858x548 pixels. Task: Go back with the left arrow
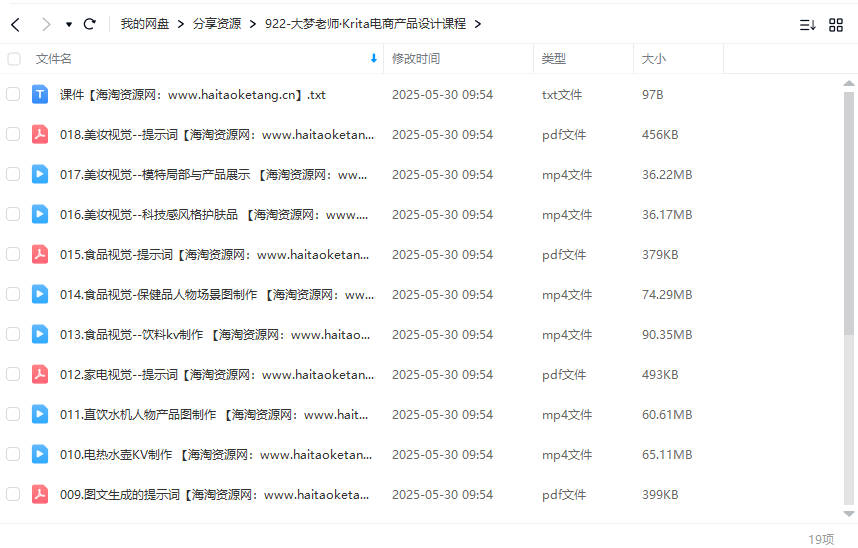(15, 24)
